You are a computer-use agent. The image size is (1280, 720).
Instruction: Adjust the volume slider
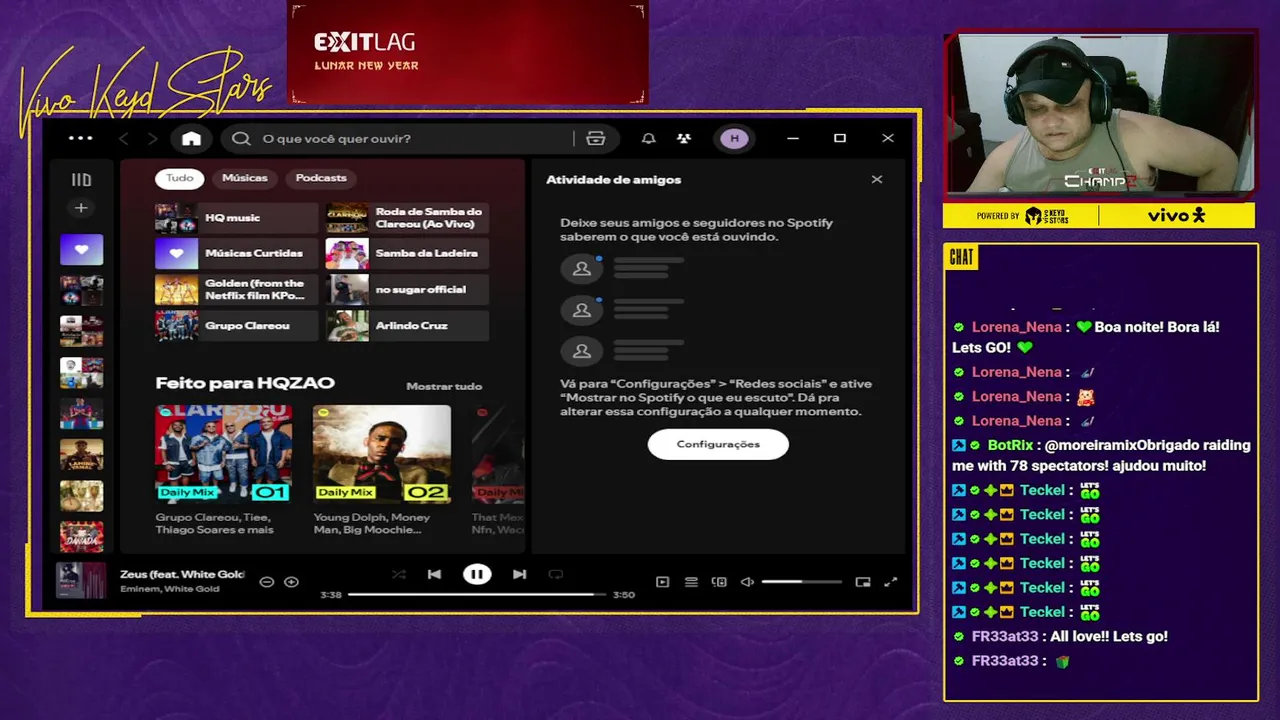click(801, 582)
